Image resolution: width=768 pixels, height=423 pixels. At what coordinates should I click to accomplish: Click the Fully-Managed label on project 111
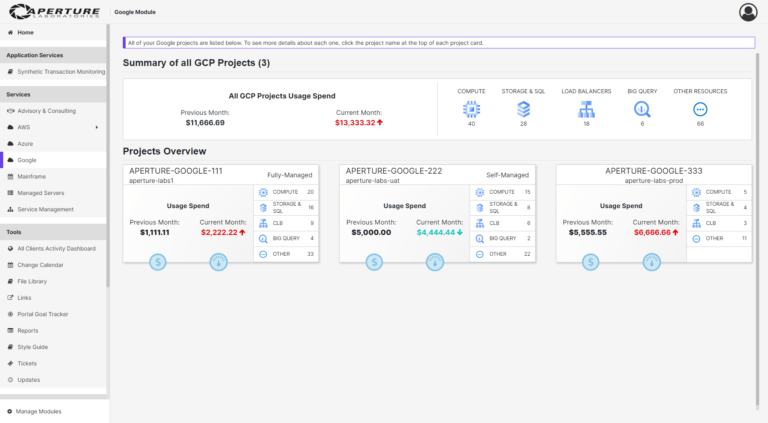tap(289, 175)
